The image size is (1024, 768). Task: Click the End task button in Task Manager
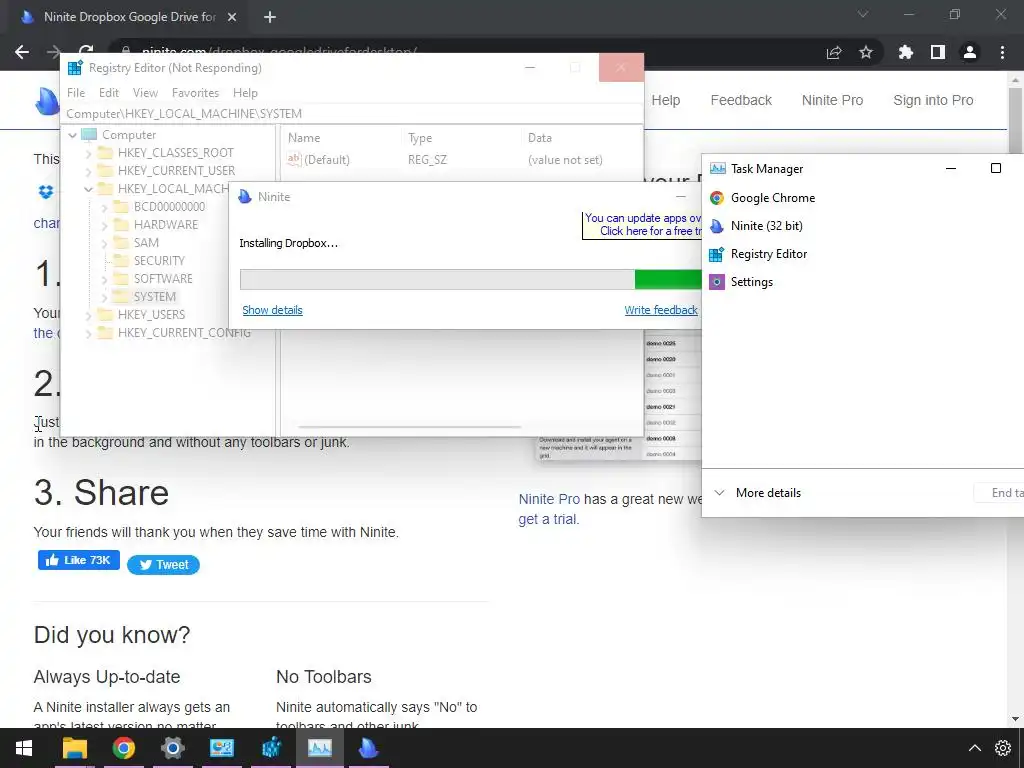(x=999, y=493)
